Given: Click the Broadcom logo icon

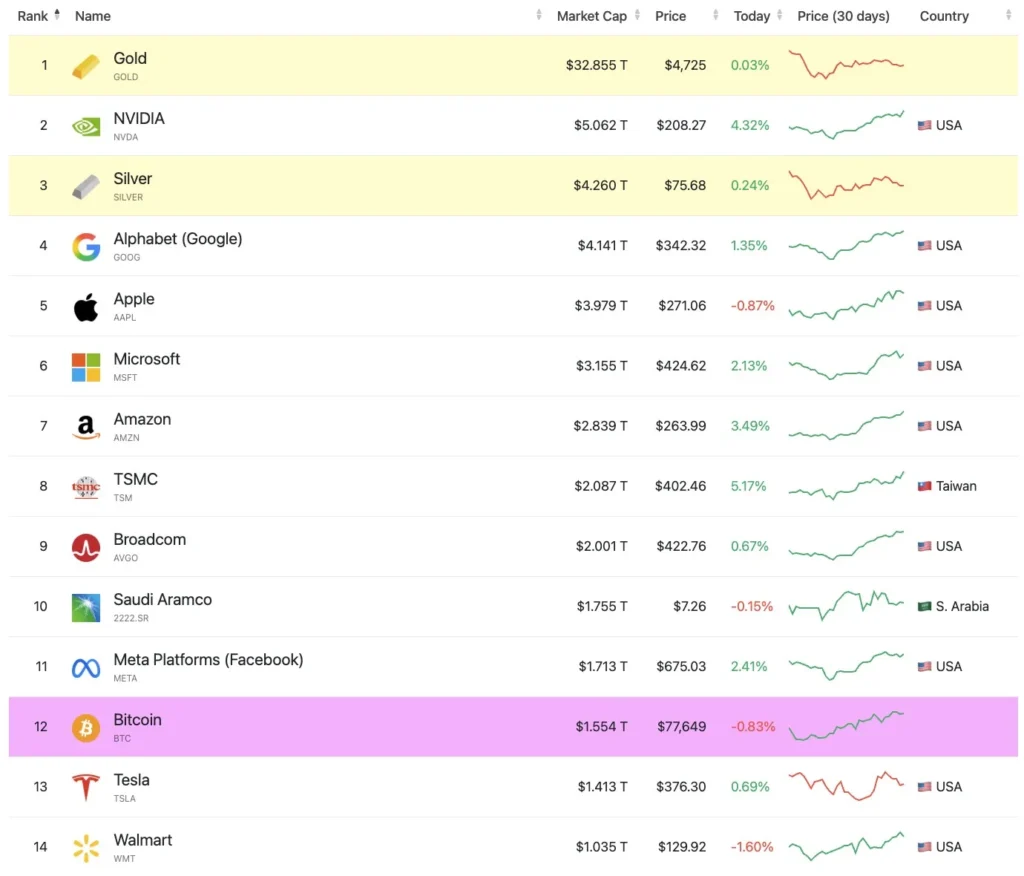Looking at the screenshot, I should [x=86, y=547].
